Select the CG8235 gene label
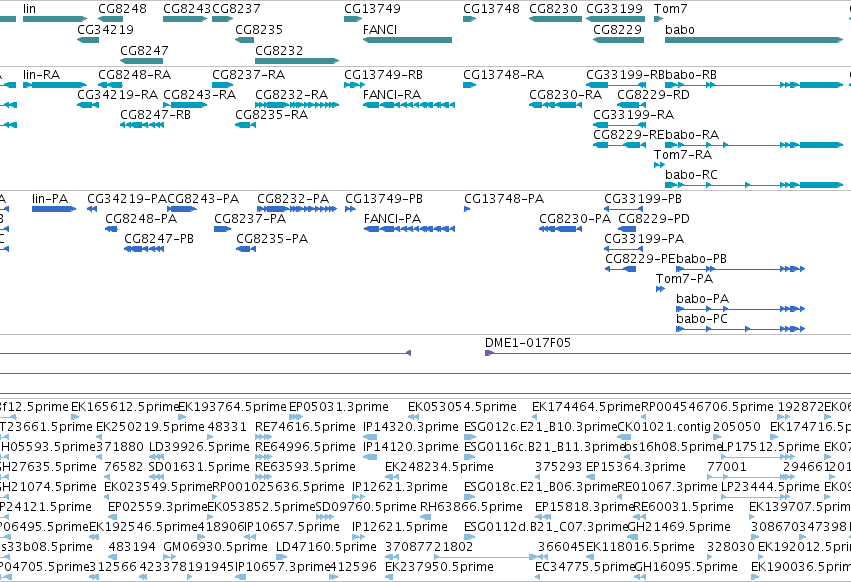Image resolution: width=851 pixels, height=582 pixels. (x=259, y=29)
